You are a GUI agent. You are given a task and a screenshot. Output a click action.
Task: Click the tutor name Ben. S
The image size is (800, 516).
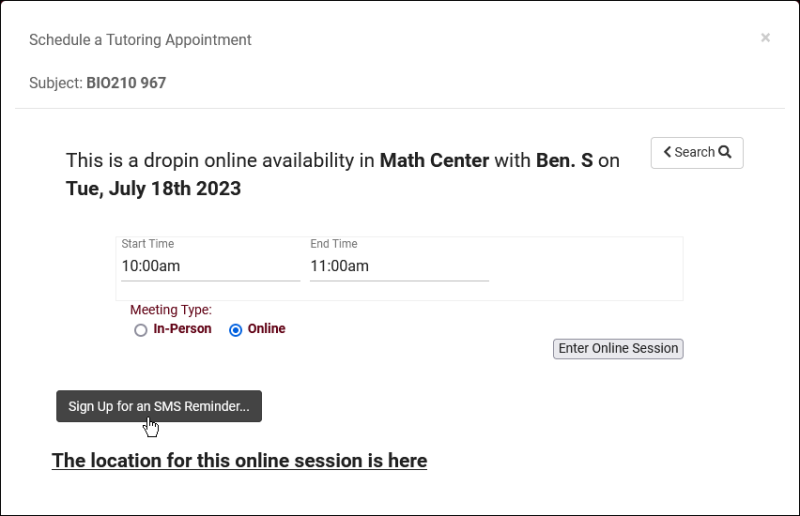564,160
